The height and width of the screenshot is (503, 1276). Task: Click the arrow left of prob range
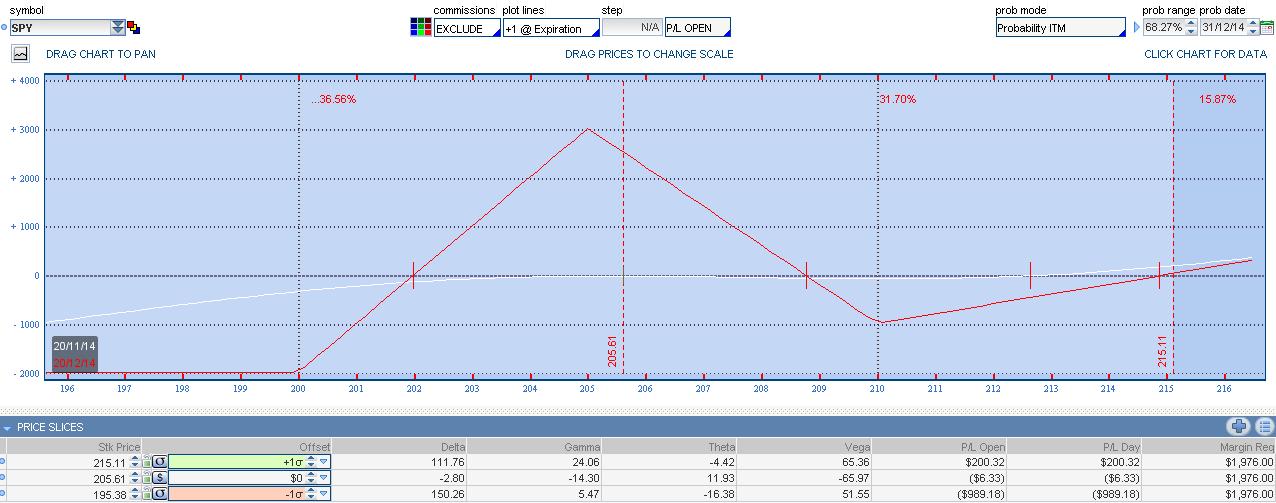pyautogui.click(x=1136, y=28)
